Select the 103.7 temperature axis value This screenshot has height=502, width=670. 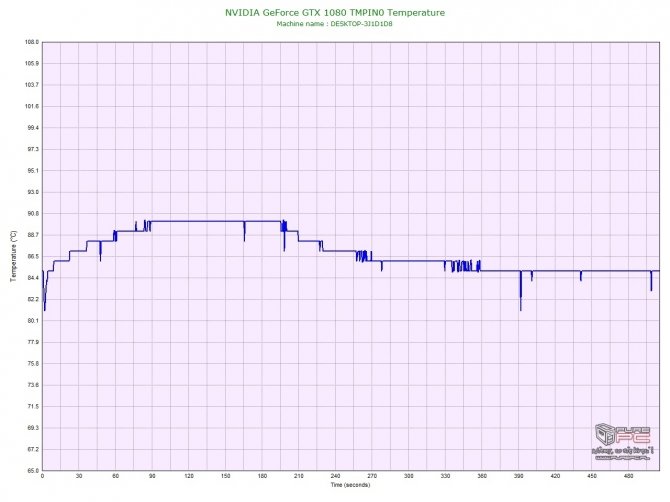coord(32,85)
